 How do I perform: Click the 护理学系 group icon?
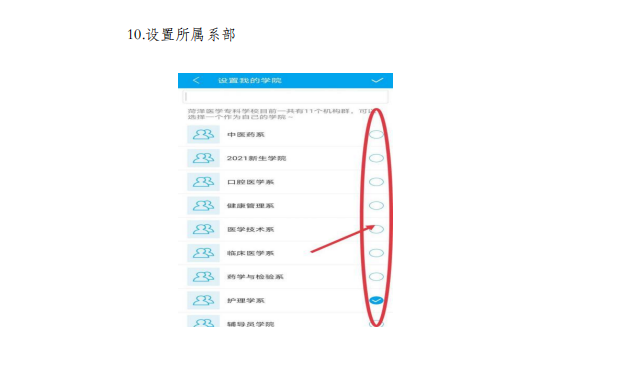click(x=203, y=300)
